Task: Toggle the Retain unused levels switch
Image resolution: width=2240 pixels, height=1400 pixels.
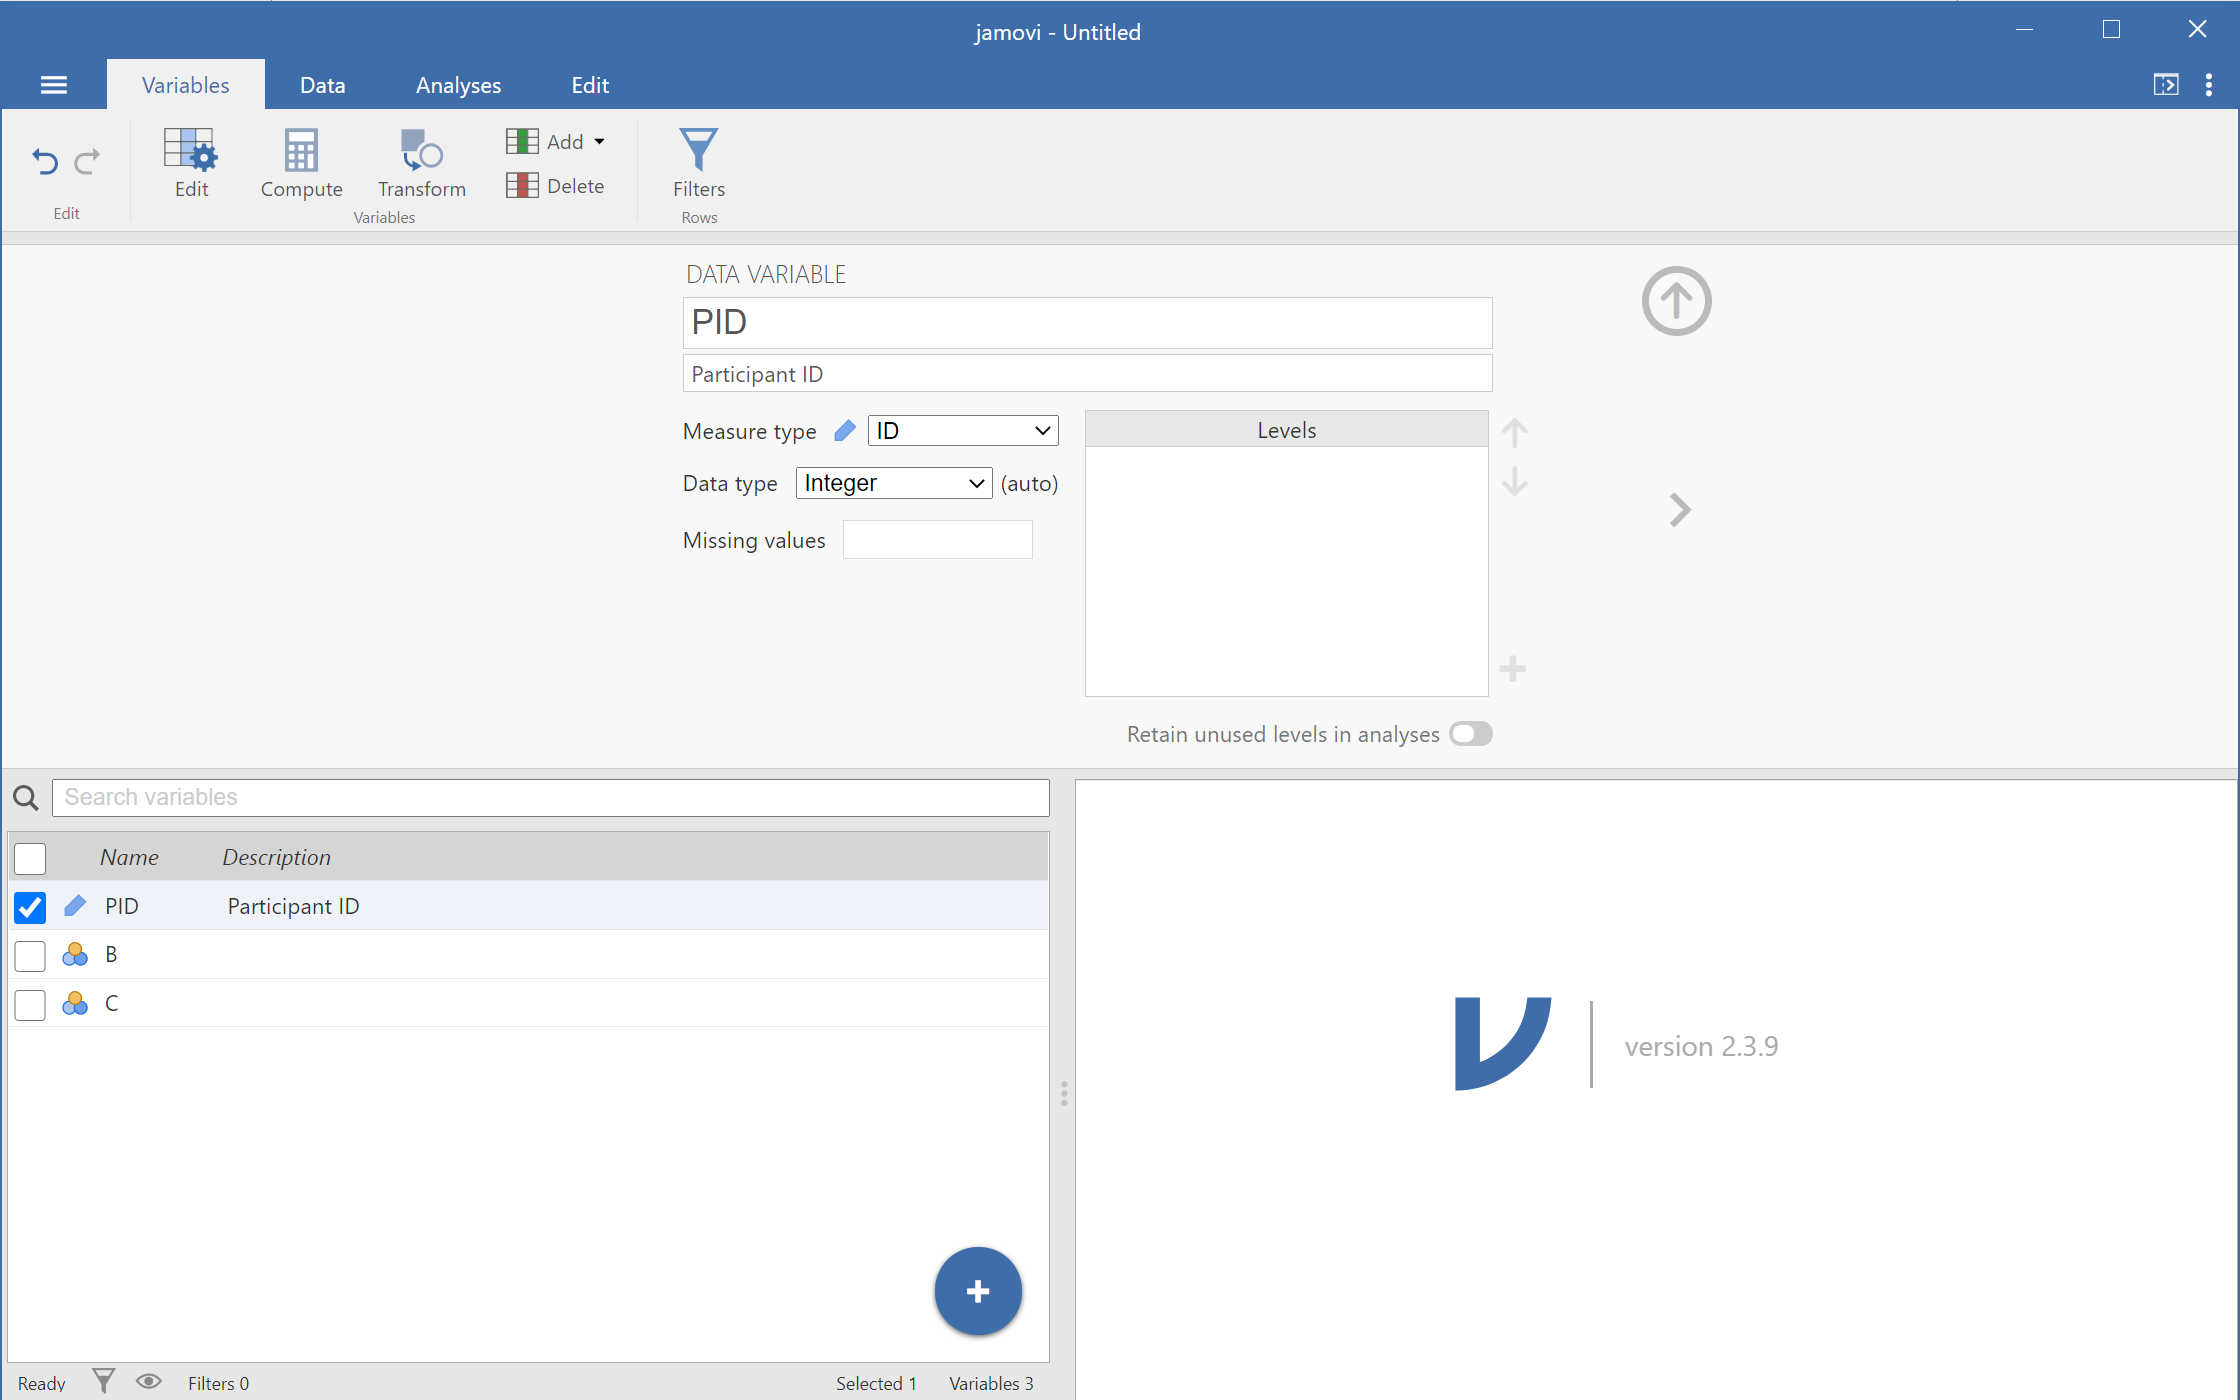Action: [x=1469, y=734]
